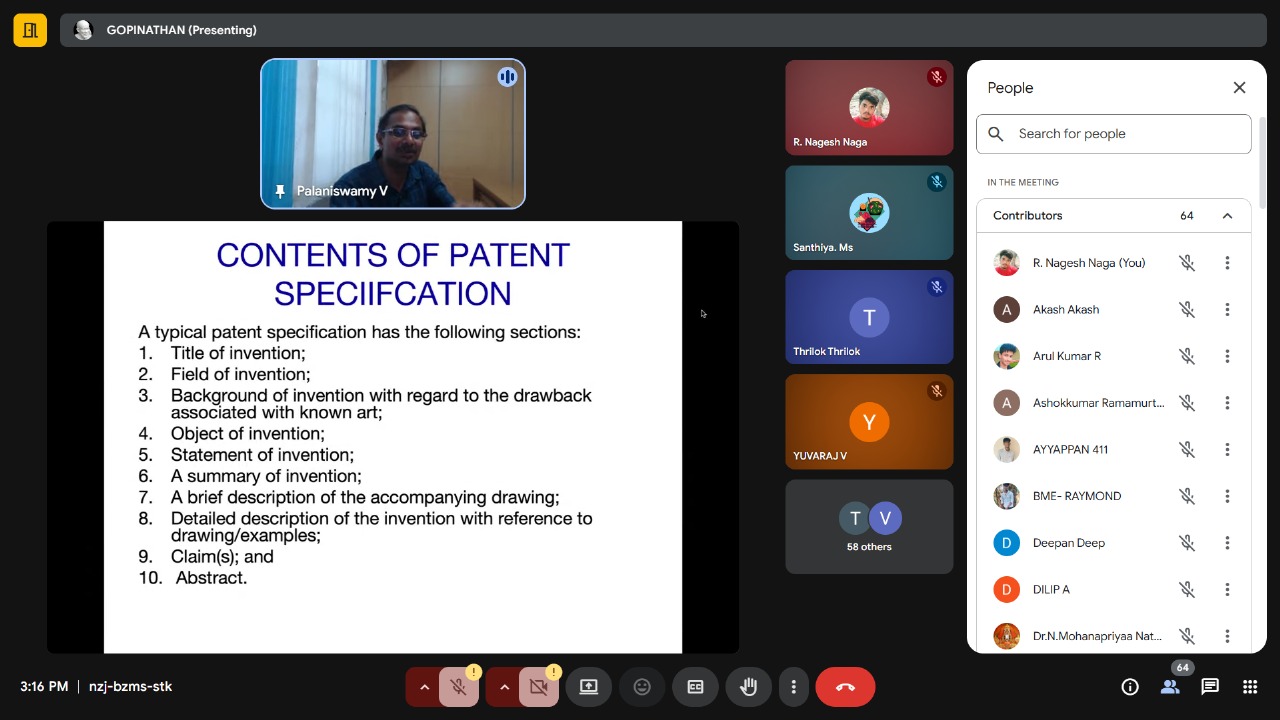Open the activities grid icon
The image size is (1280, 720).
coord(1250,687)
